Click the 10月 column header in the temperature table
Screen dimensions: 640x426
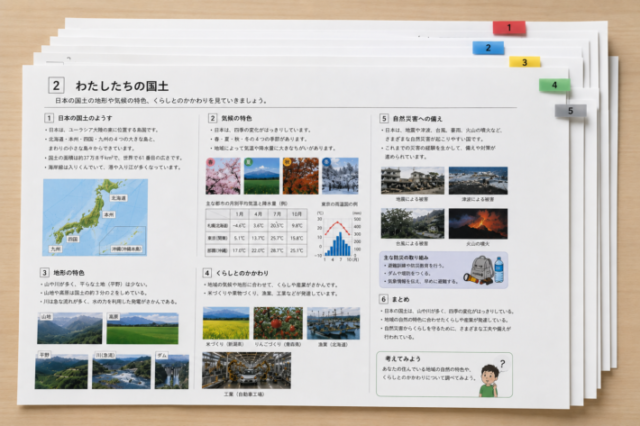coord(297,214)
